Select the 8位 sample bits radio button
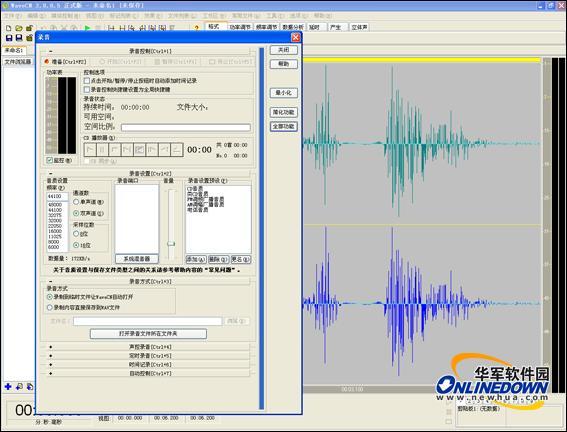 pos(76,234)
